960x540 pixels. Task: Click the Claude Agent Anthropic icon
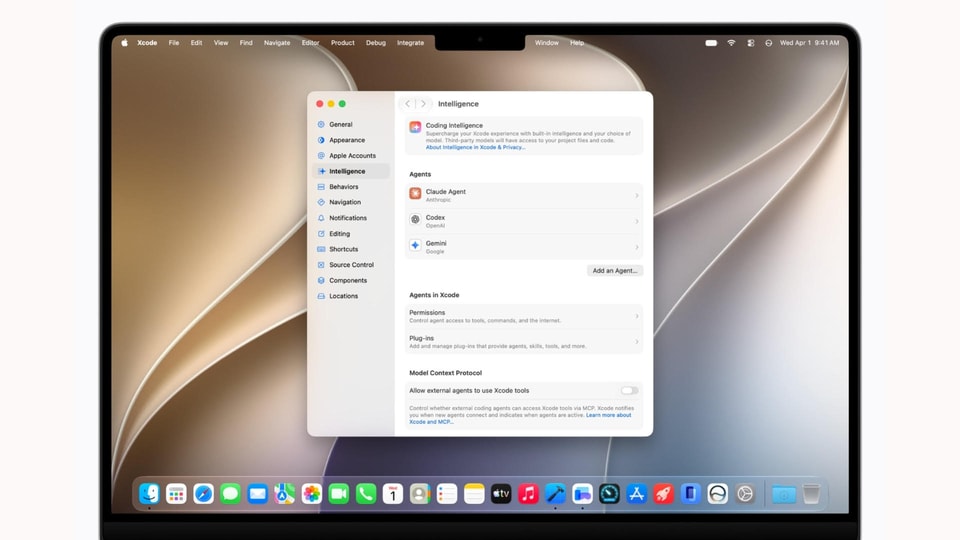(x=415, y=193)
